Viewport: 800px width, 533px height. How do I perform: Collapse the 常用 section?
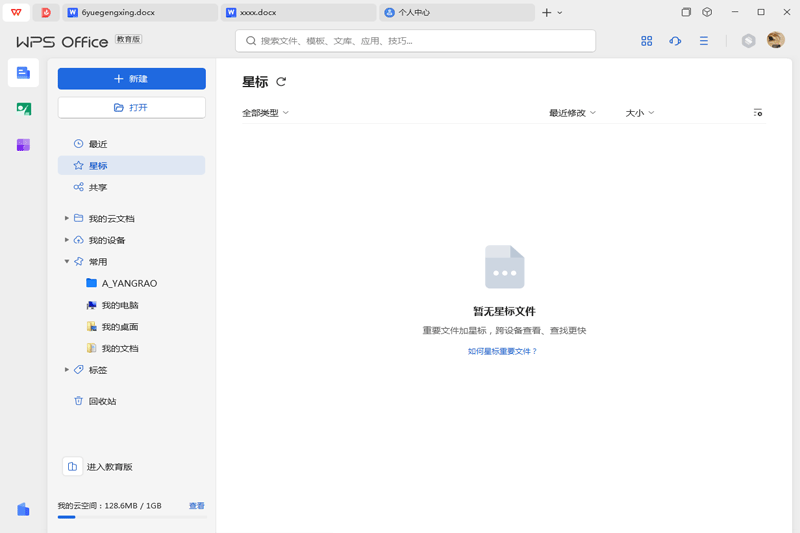point(67,262)
